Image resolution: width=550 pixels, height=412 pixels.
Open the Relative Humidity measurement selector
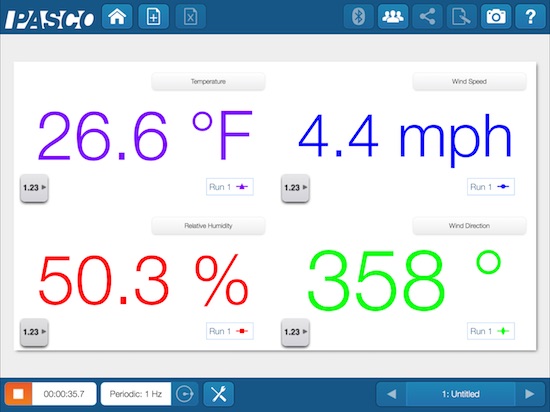coord(208,226)
